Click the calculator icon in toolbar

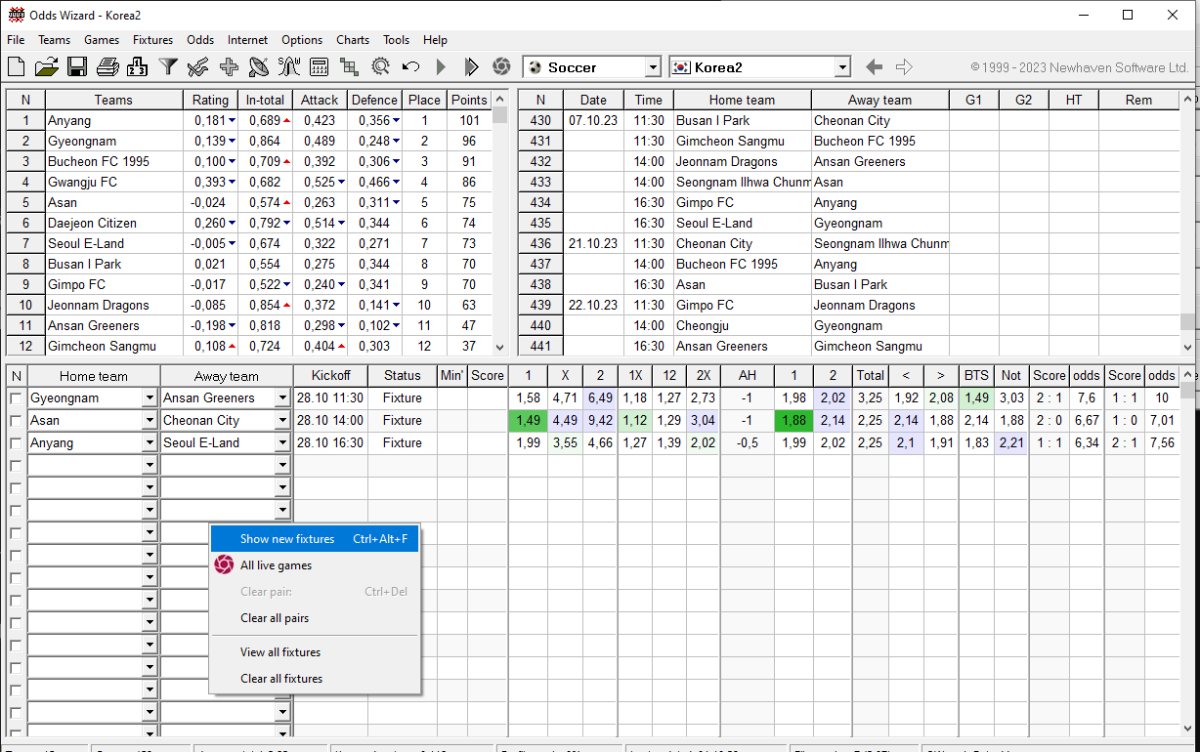[319, 67]
